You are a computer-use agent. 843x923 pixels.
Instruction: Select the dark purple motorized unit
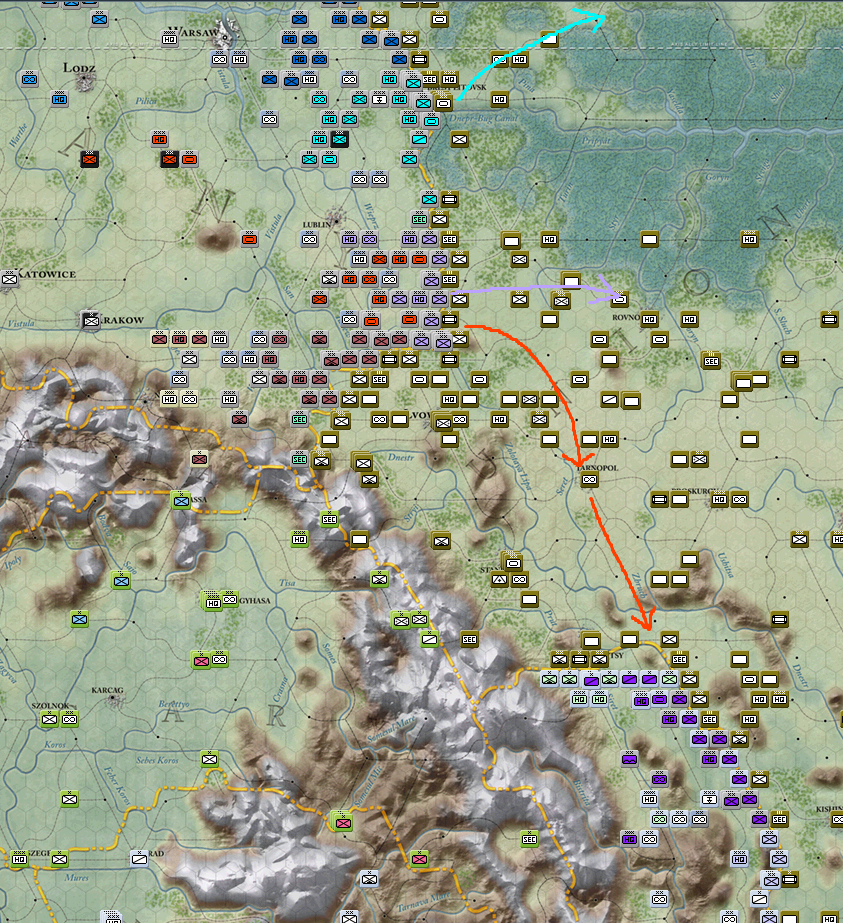[x=659, y=779]
